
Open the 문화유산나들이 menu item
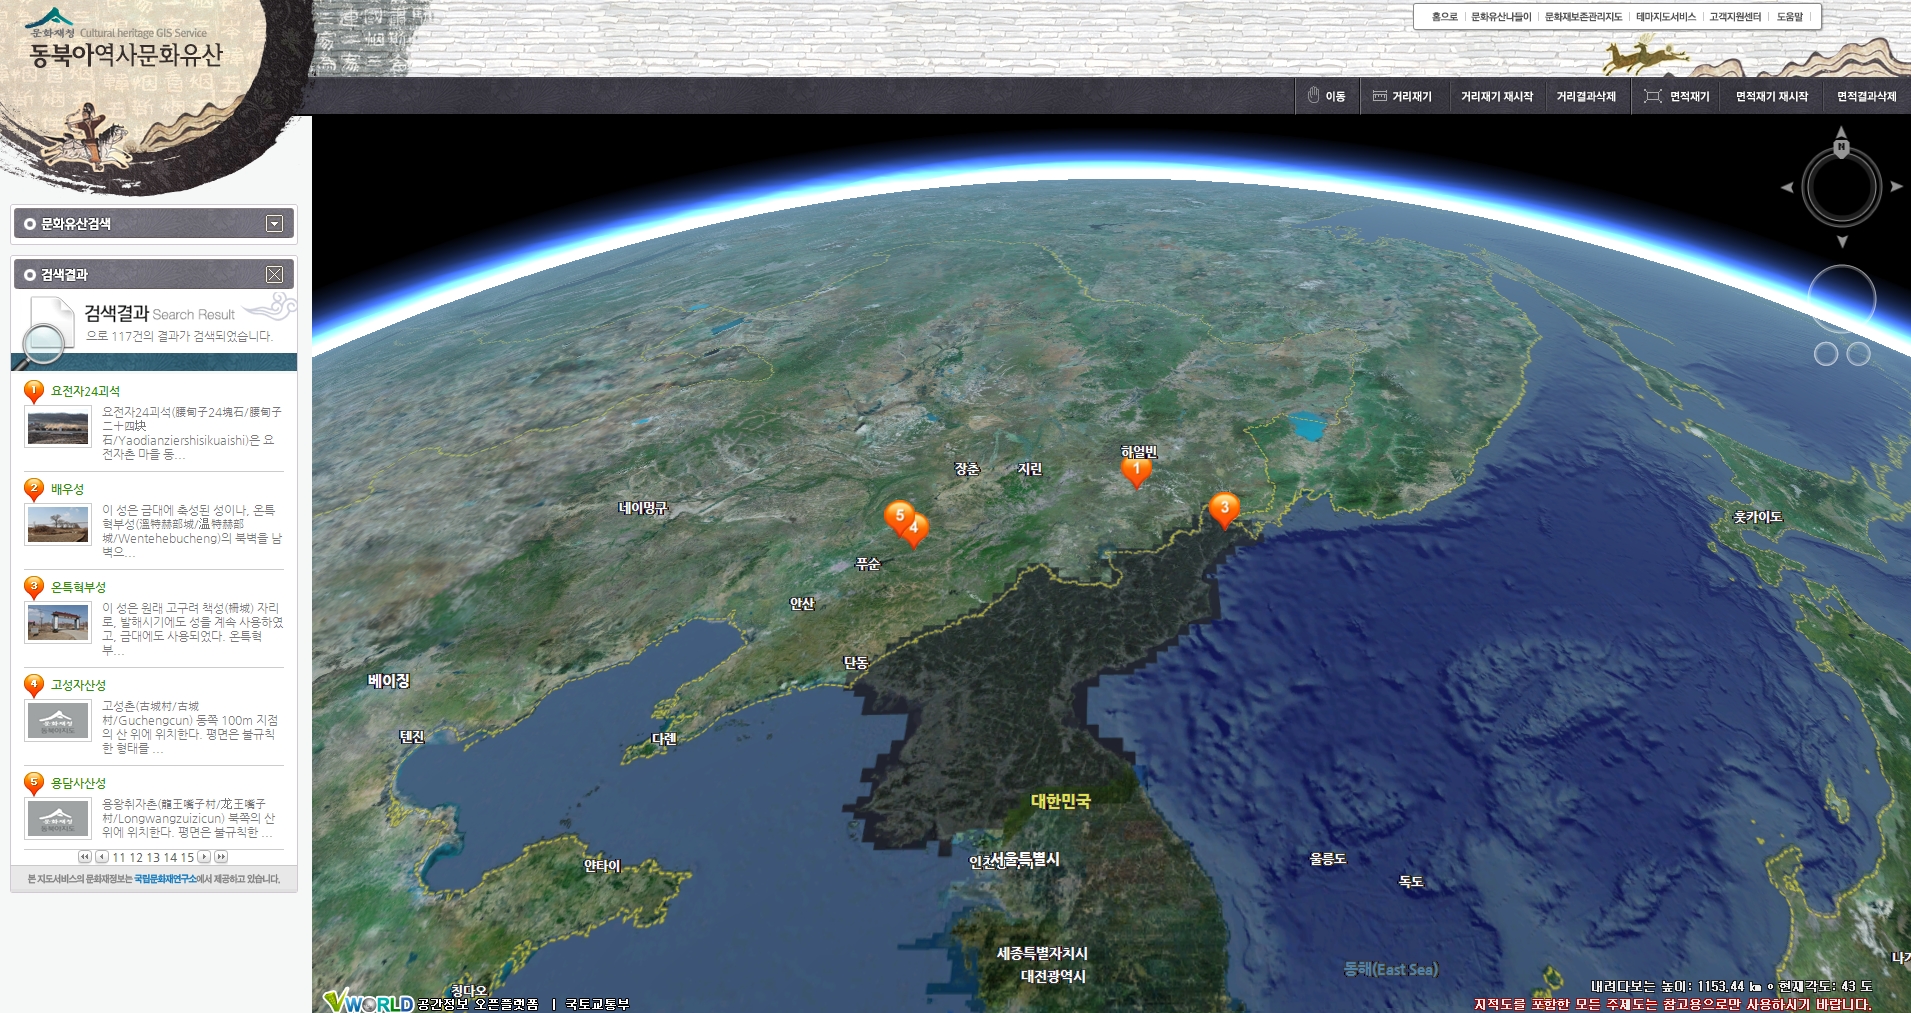pyautogui.click(x=1501, y=17)
